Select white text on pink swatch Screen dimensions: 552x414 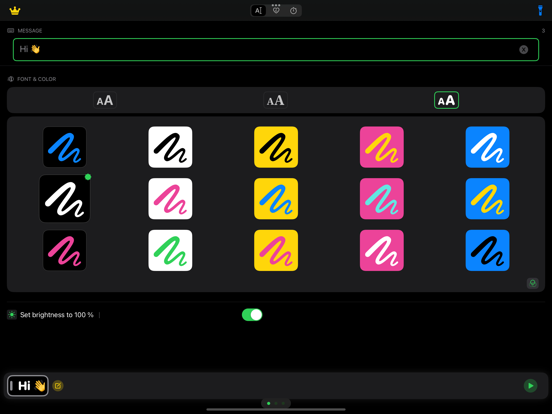point(382,250)
